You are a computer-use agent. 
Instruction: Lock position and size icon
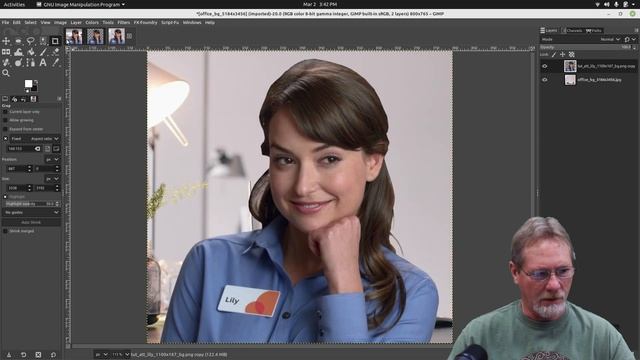[x=562, y=54]
